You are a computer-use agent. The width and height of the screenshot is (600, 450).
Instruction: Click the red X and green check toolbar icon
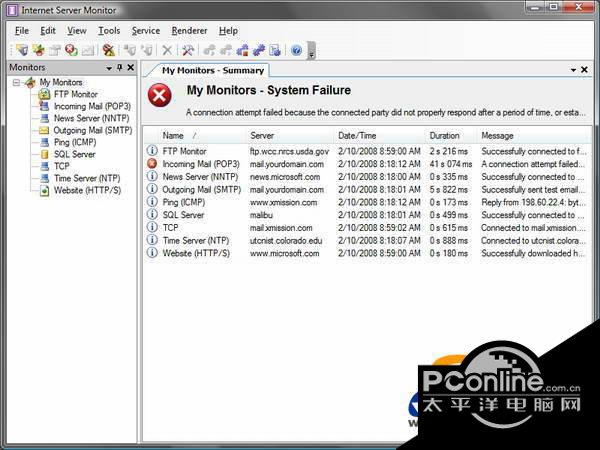71,50
